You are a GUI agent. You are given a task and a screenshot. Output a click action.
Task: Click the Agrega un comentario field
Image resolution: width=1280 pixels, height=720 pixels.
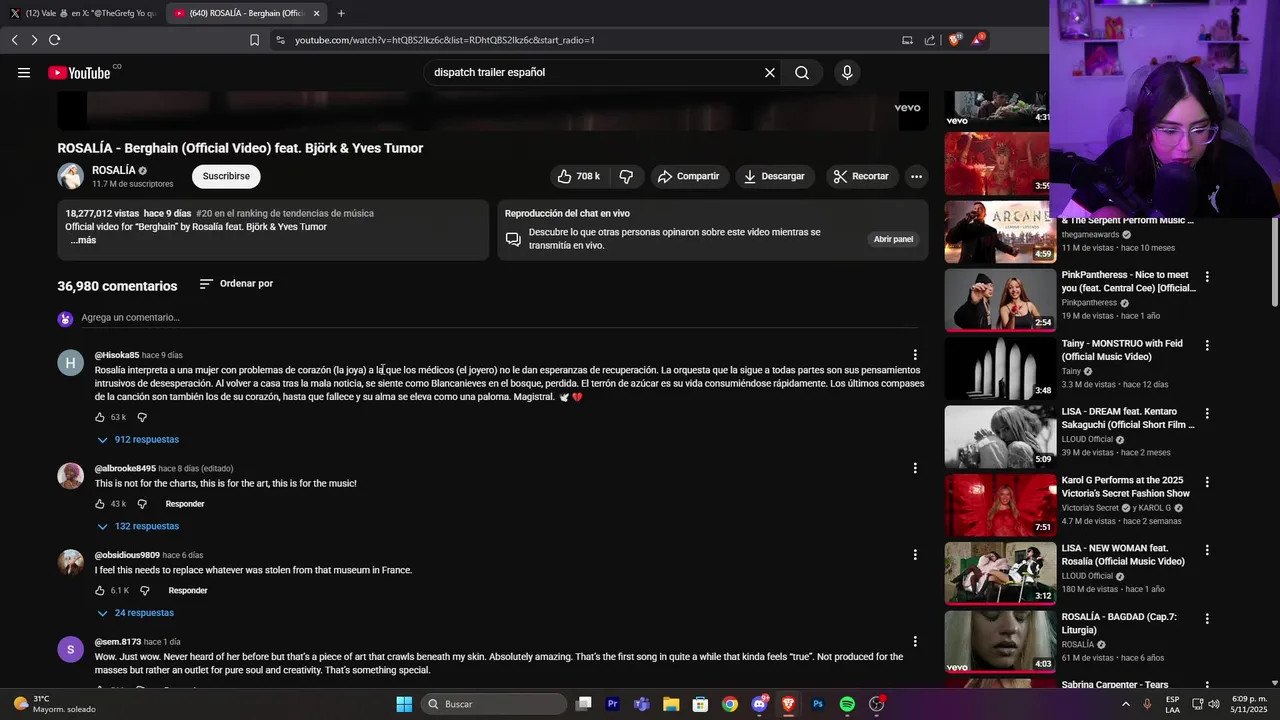(x=500, y=318)
